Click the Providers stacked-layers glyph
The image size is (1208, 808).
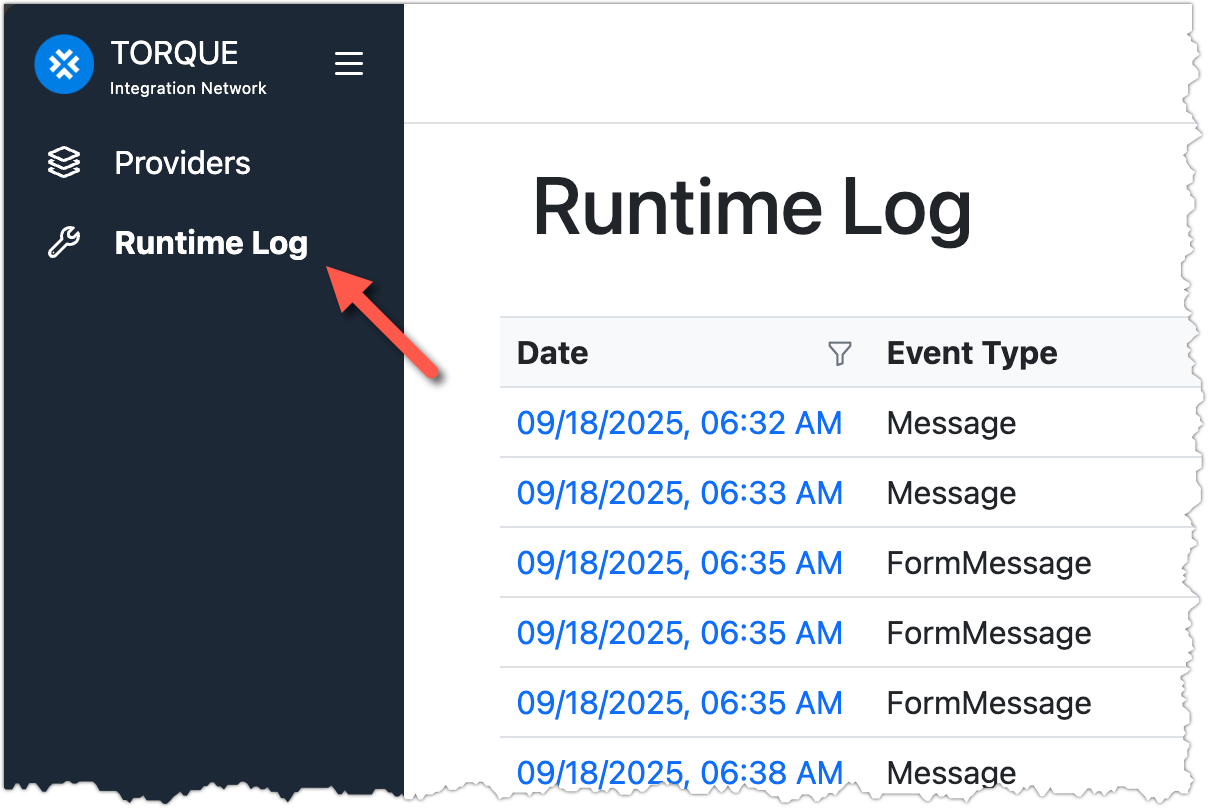tap(64, 162)
